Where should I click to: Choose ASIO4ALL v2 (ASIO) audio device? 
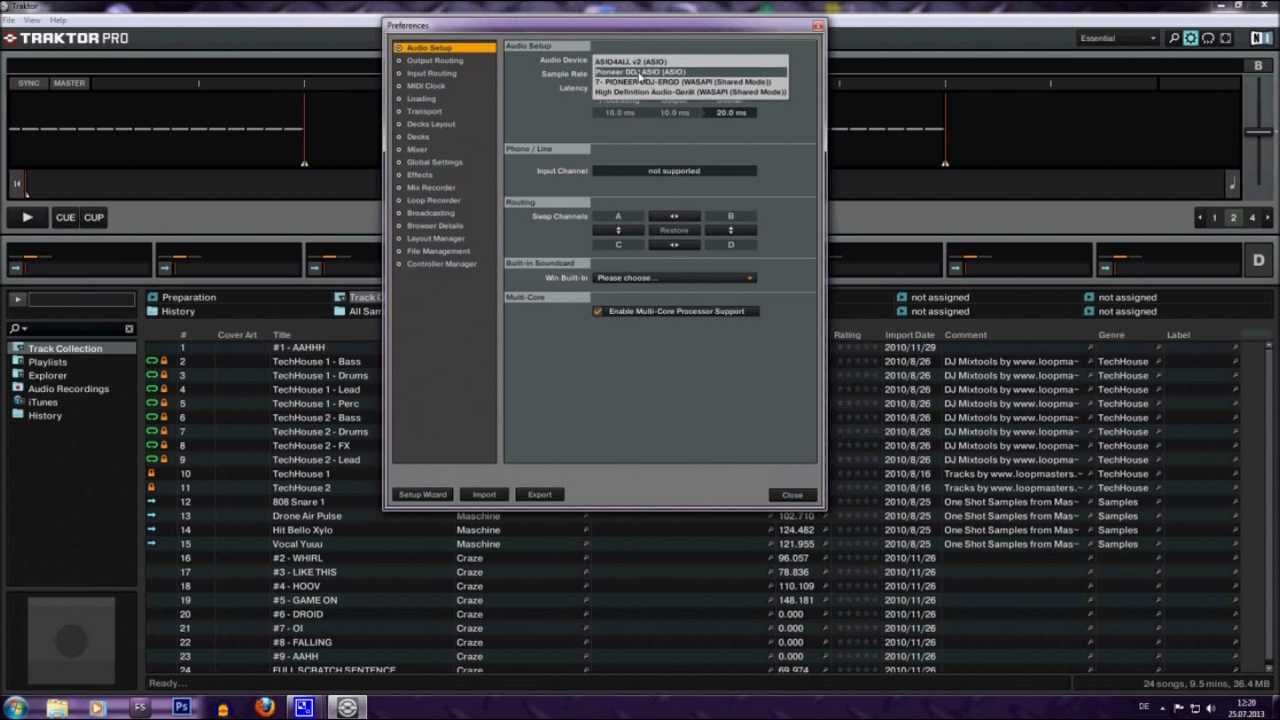[x=690, y=62]
